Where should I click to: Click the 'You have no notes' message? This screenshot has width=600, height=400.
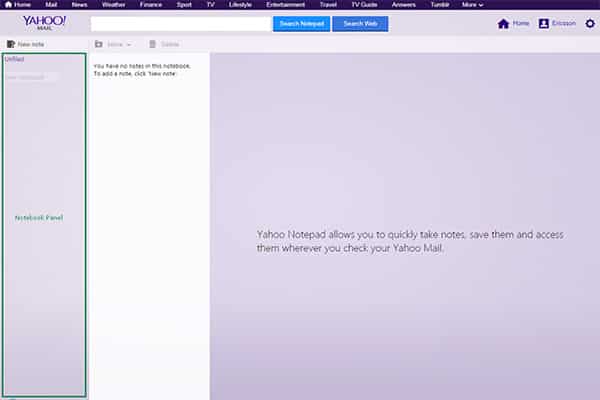pyautogui.click(x=142, y=70)
